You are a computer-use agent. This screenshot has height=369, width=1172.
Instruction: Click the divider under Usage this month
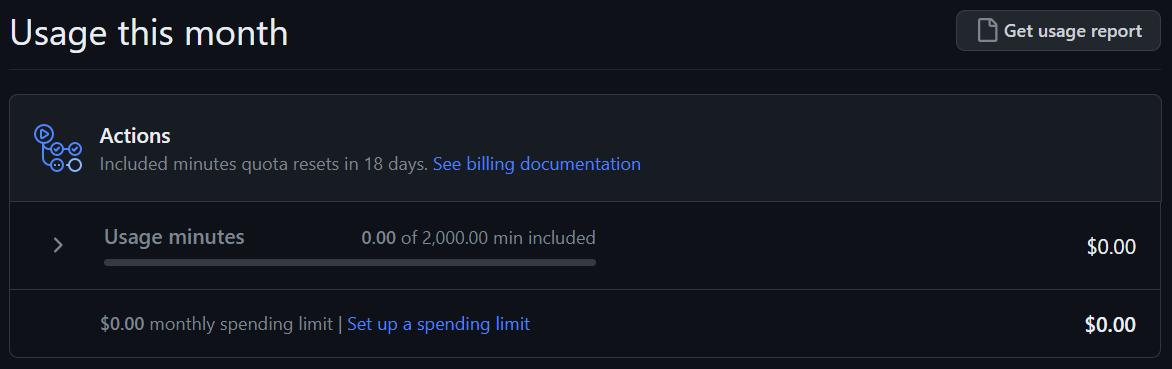point(585,69)
